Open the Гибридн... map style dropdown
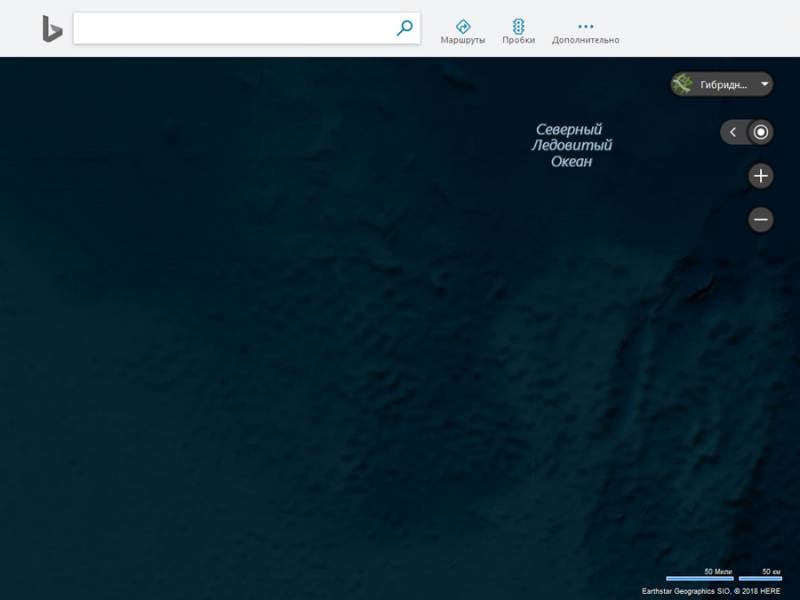 (722, 84)
